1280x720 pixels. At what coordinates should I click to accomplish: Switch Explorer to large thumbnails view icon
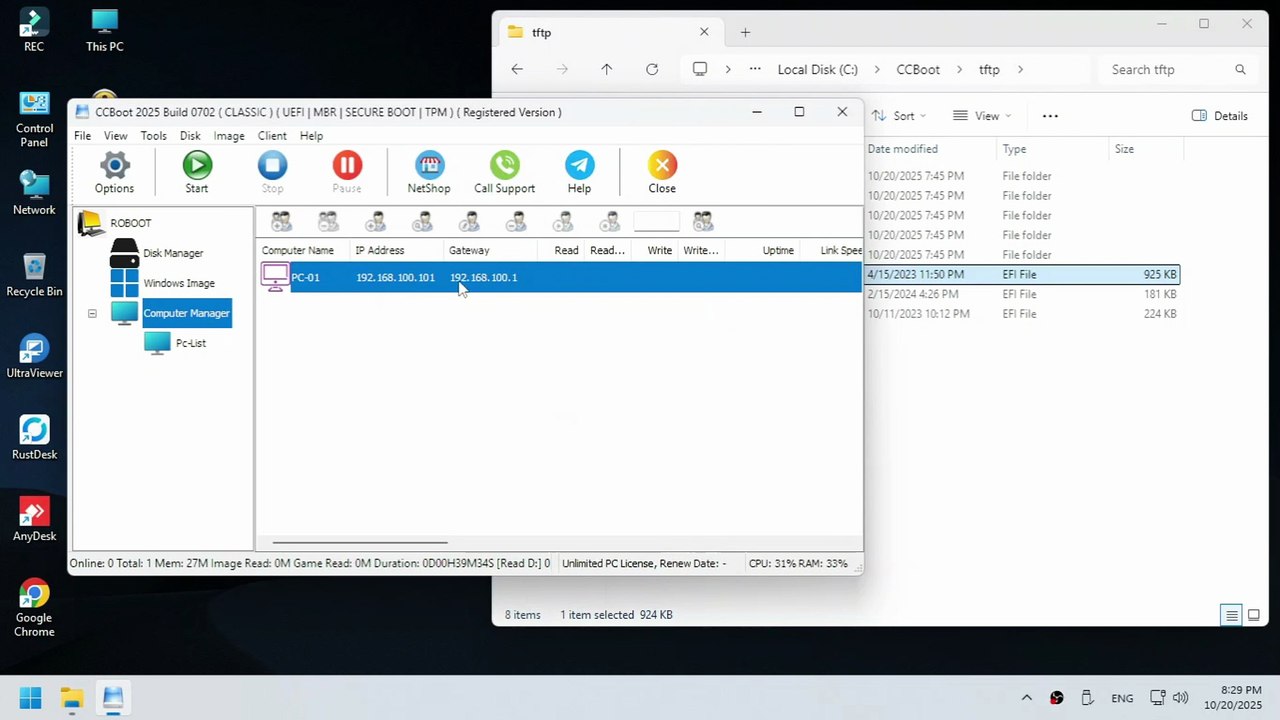1254,615
